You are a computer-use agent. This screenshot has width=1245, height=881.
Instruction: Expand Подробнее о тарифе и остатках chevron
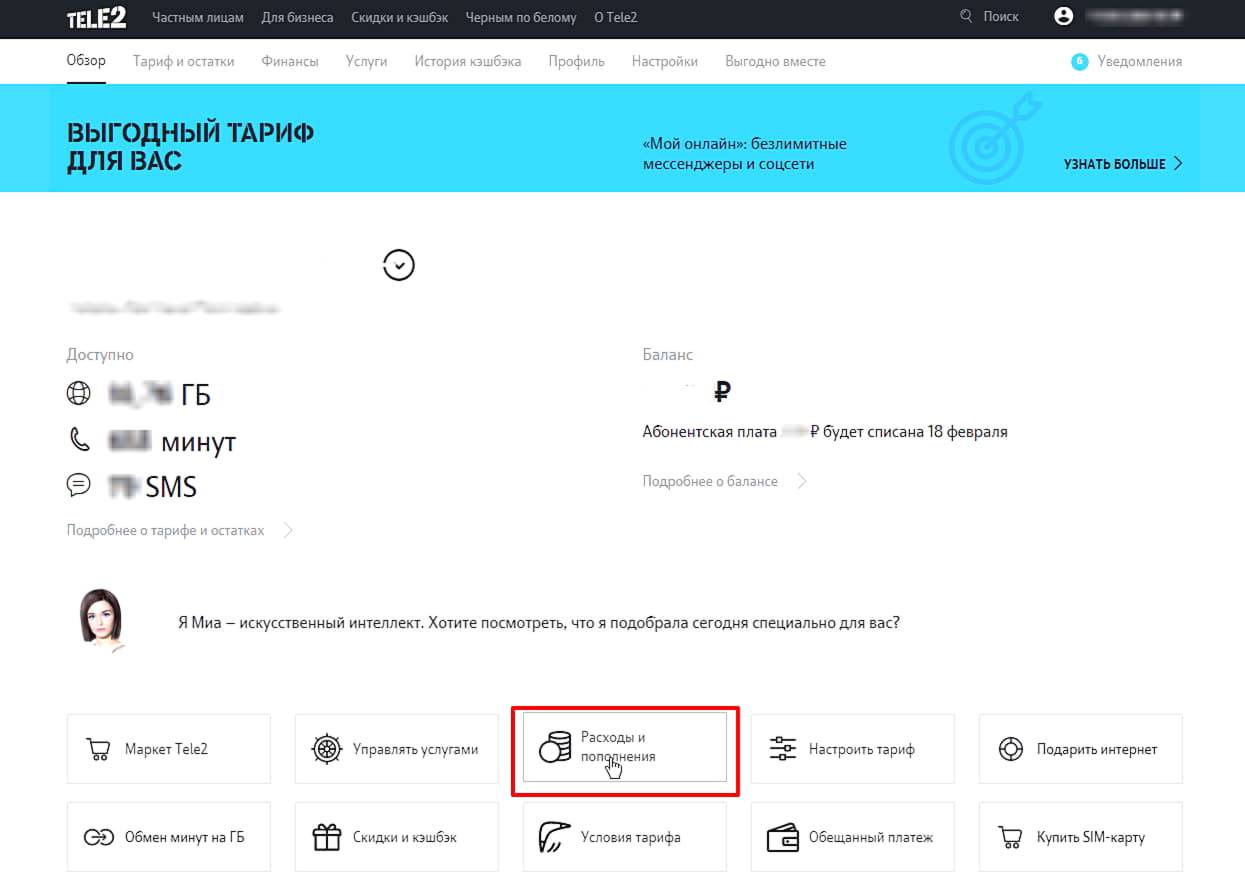pyautogui.click(x=288, y=531)
